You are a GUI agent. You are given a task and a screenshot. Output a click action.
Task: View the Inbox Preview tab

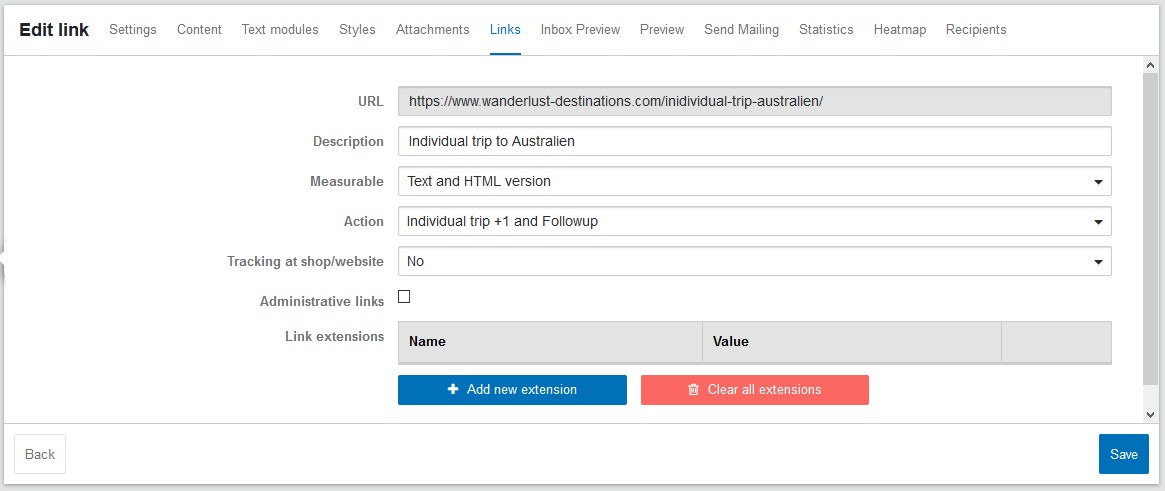click(580, 30)
